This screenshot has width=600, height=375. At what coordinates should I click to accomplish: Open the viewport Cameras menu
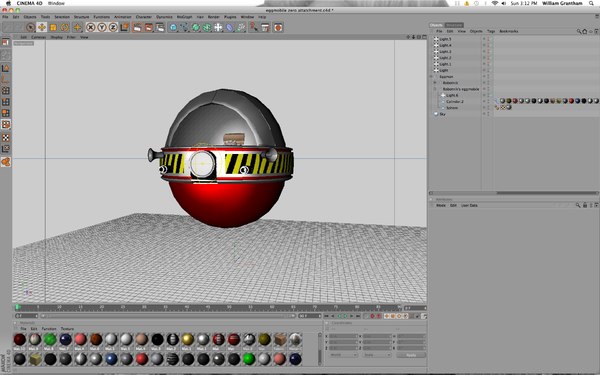[x=38, y=37]
